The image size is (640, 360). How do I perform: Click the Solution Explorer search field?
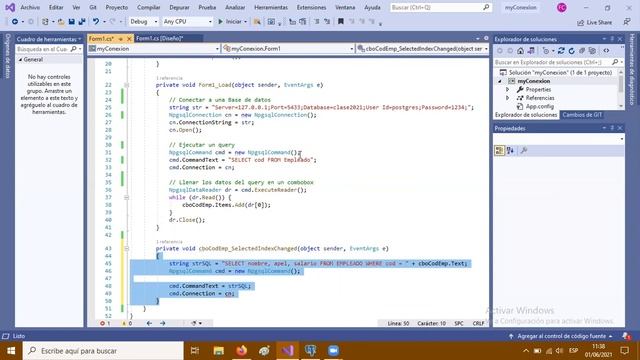pyautogui.click(x=557, y=62)
